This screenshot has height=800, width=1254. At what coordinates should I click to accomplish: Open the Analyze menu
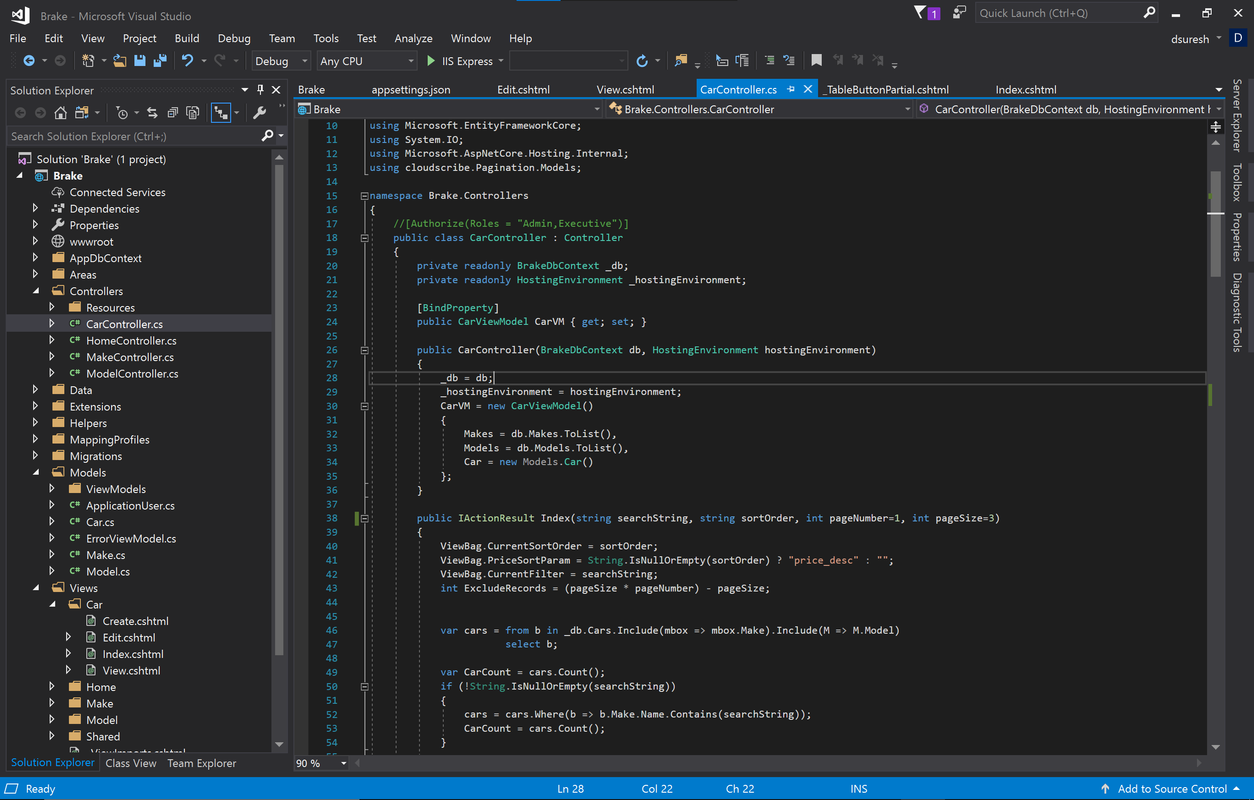(x=413, y=38)
